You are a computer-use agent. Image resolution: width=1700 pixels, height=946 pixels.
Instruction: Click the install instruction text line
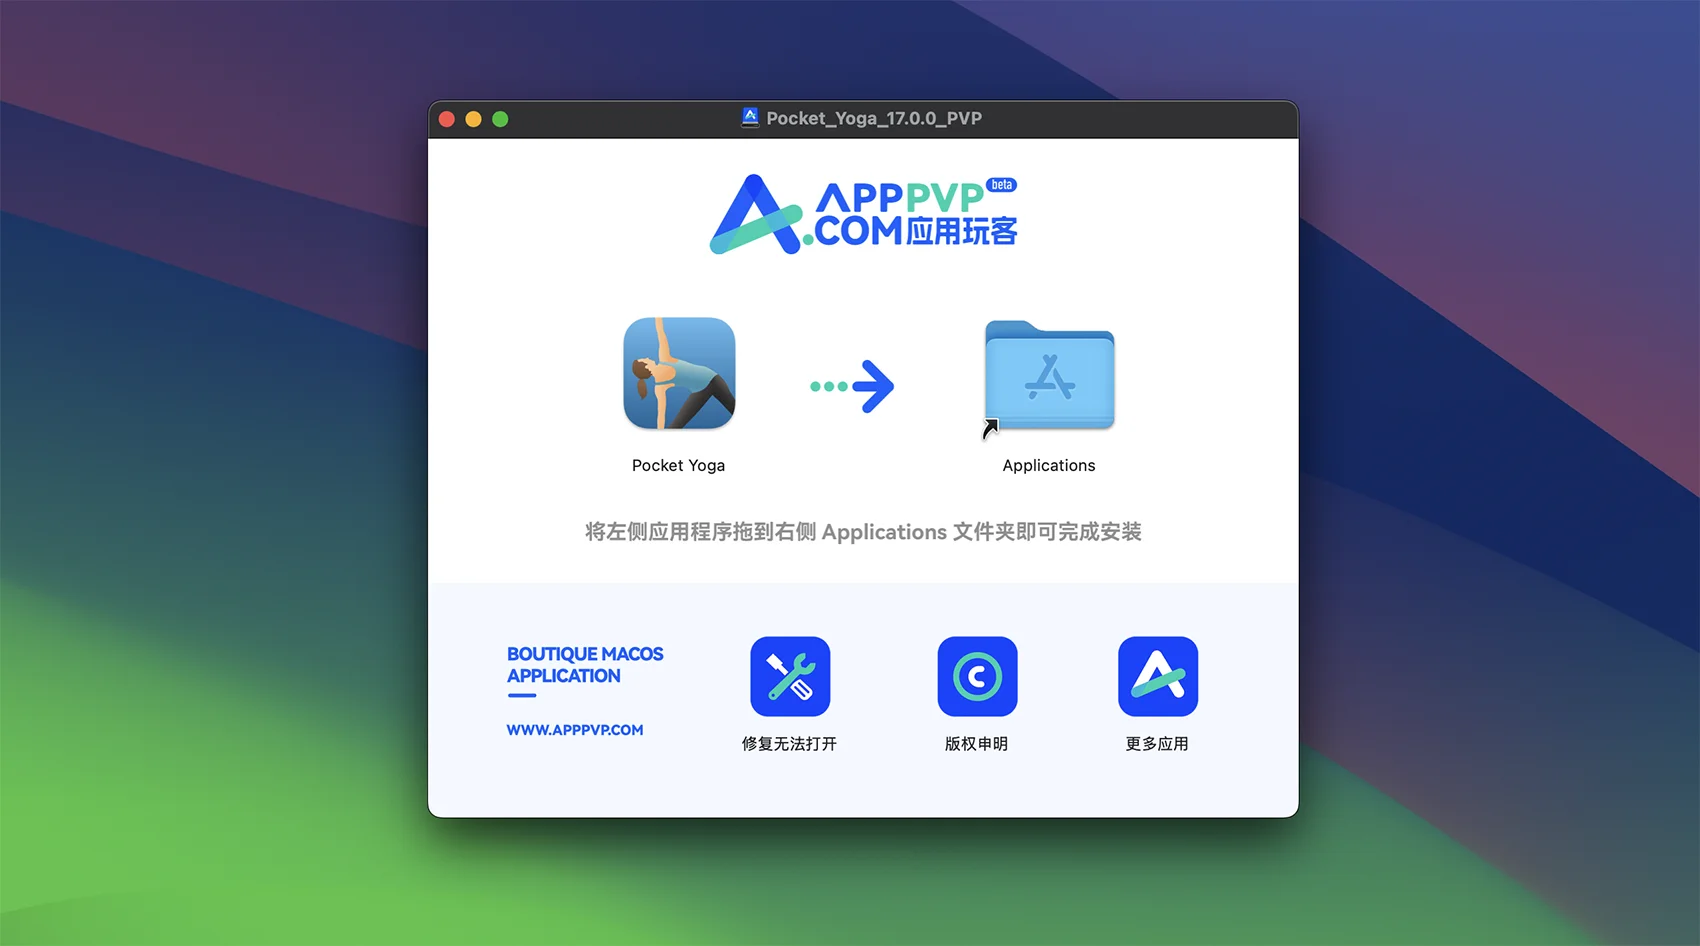click(863, 532)
